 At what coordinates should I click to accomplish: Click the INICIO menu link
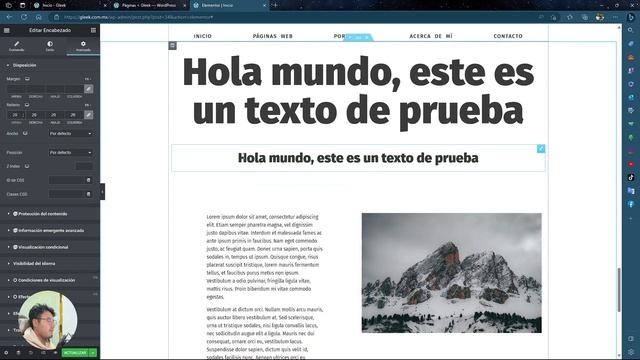[202, 36]
